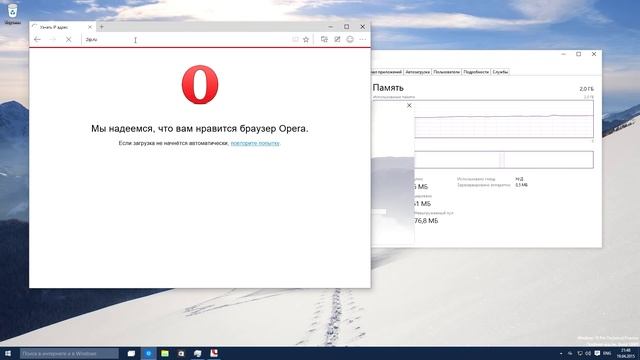Open the Recycle Bin desktop icon
The height and width of the screenshot is (360, 640).
13,14
